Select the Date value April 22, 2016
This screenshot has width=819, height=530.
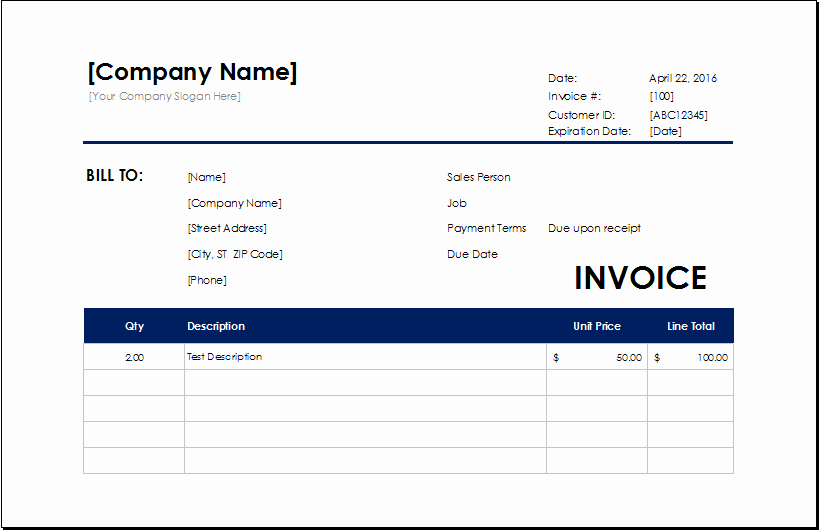[683, 78]
